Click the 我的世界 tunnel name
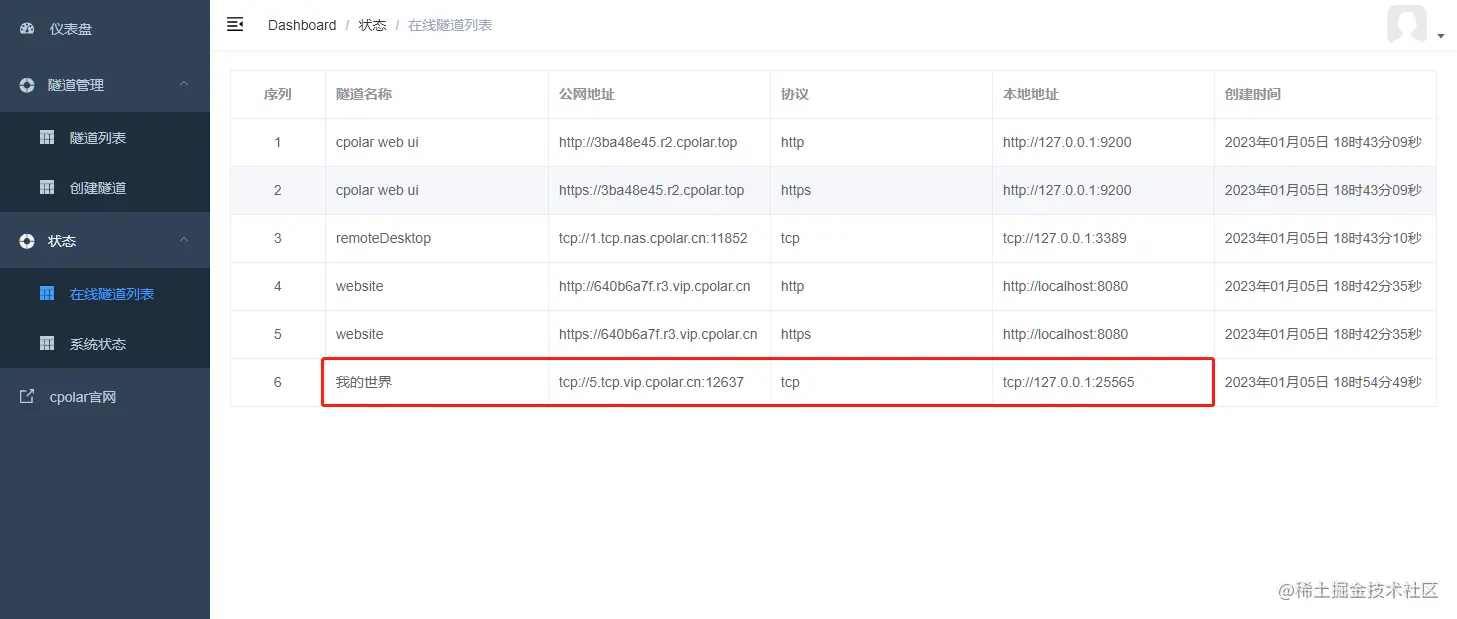Screen dimensions: 1457x619 point(364,382)
